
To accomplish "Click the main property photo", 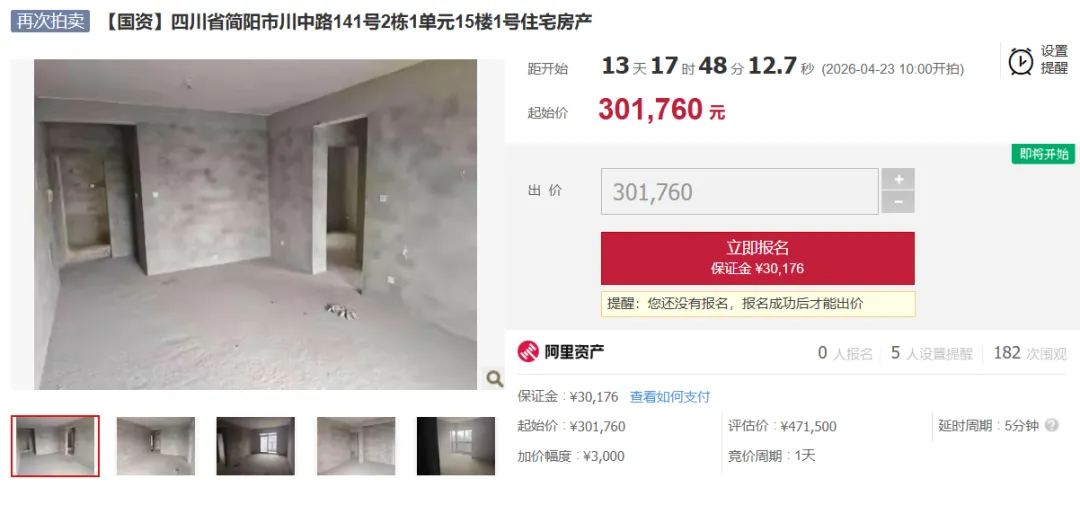I will (256, 224).
